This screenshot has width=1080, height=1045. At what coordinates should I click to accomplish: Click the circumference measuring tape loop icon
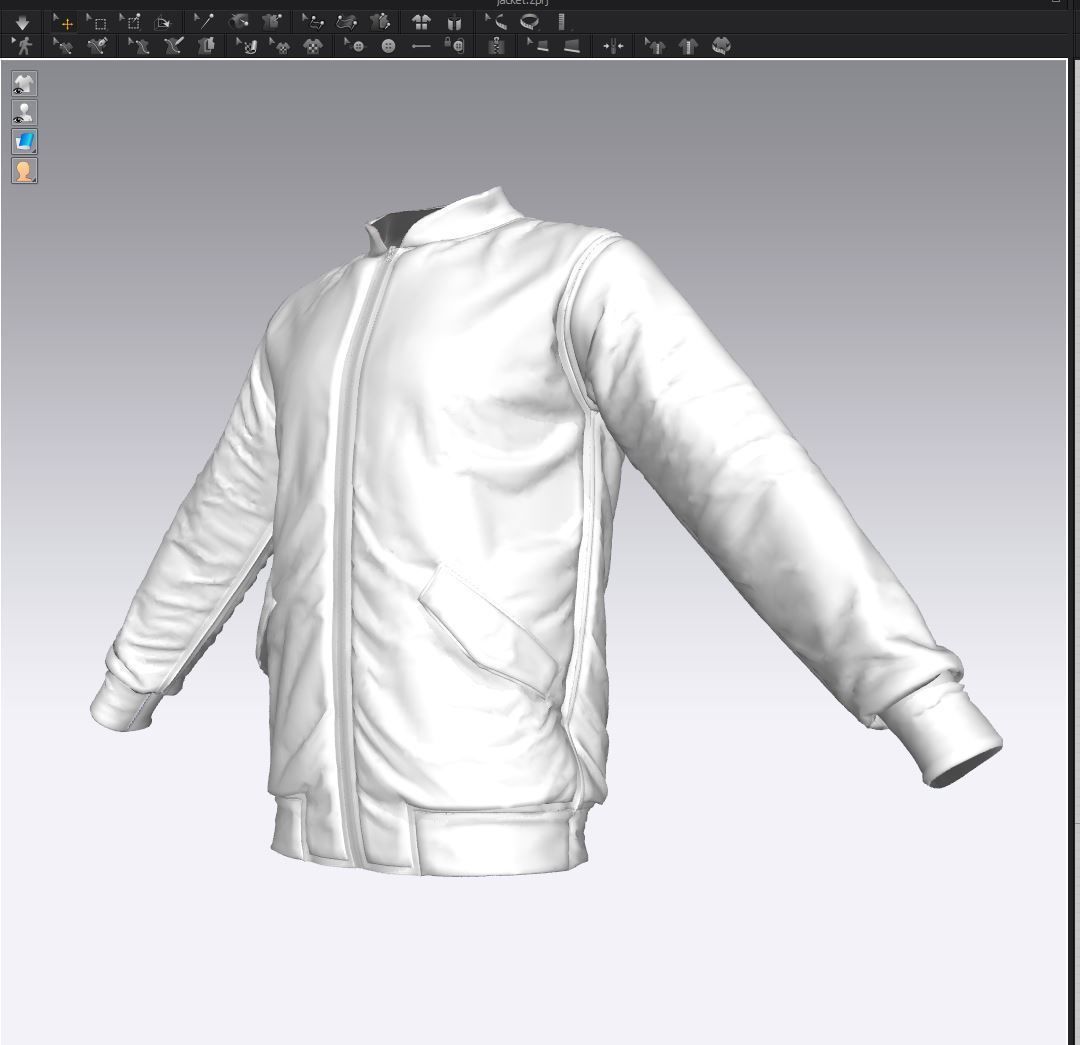click(530, 23)
